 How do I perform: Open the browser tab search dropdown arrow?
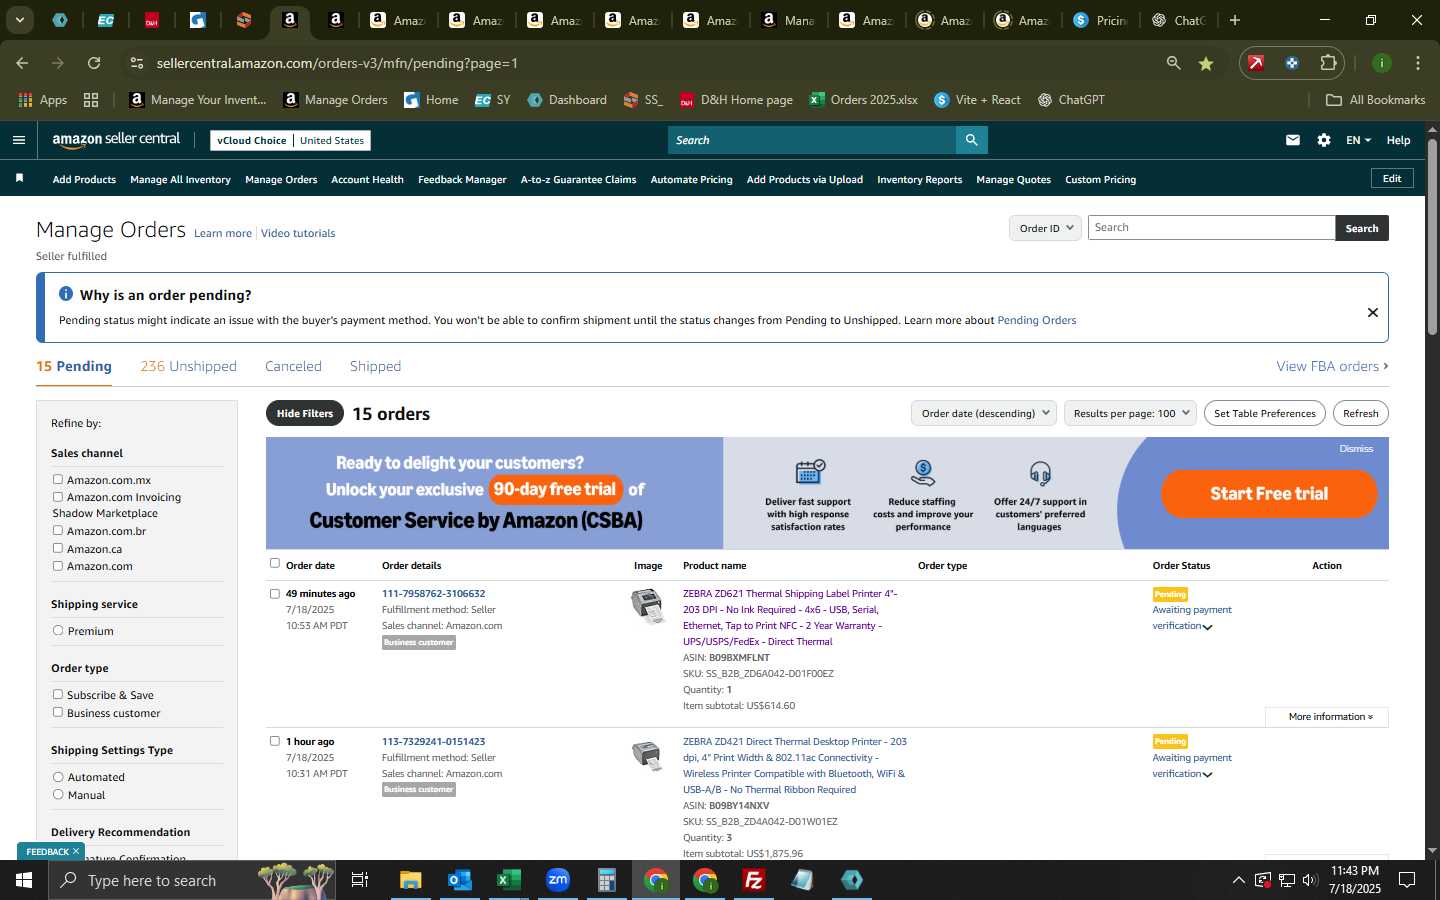click(x=19, y=20)
